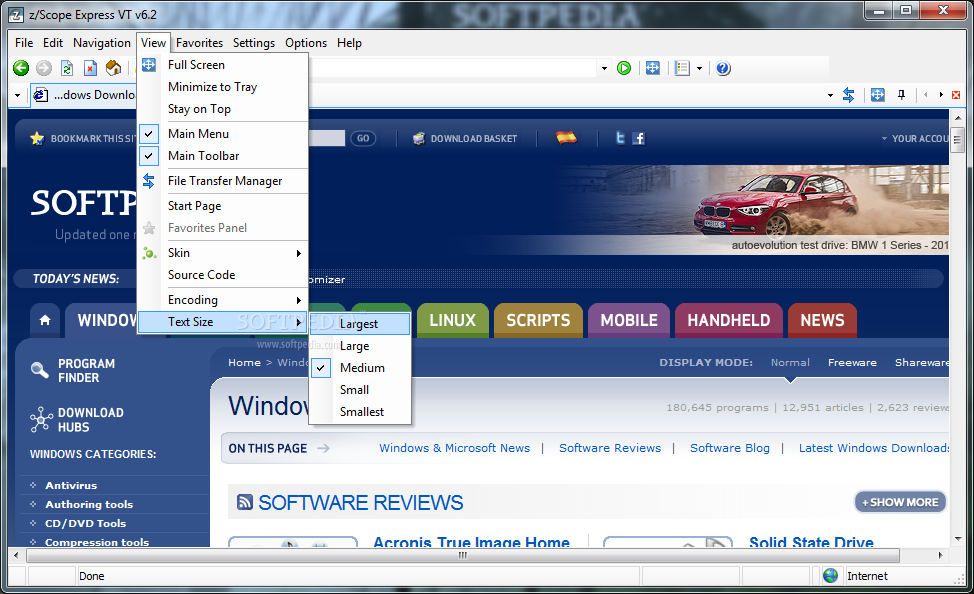Open the Settings menu
The height and width of the screenshot is (594, 974).
click(x=254, y=43)
